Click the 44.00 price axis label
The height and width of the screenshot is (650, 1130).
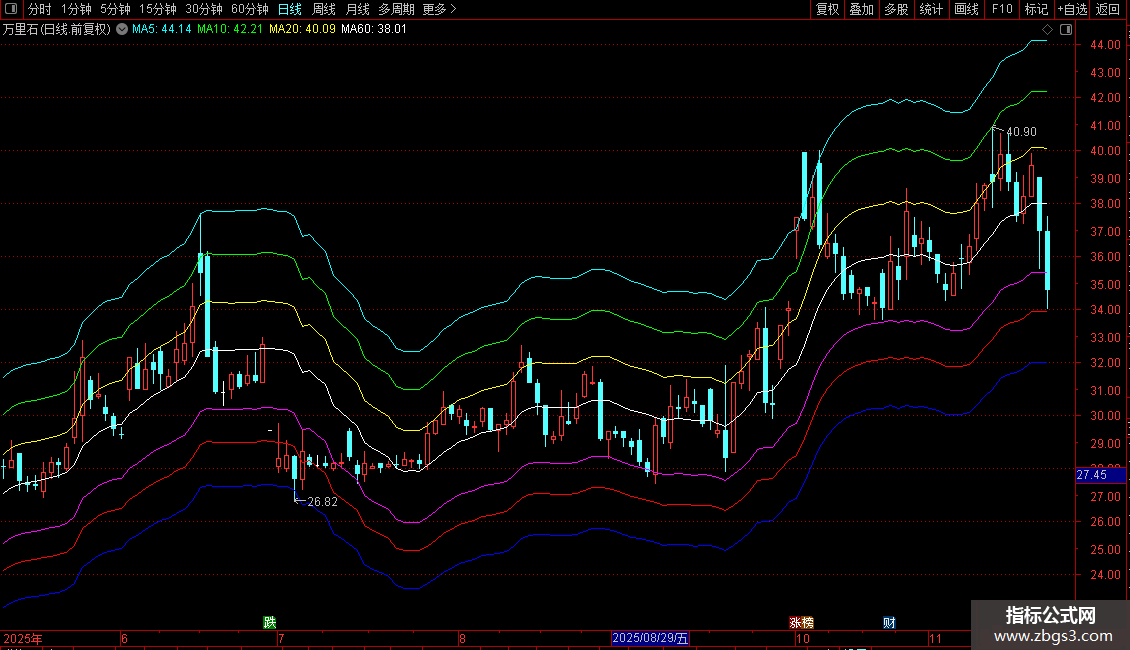coord(1105,45)
